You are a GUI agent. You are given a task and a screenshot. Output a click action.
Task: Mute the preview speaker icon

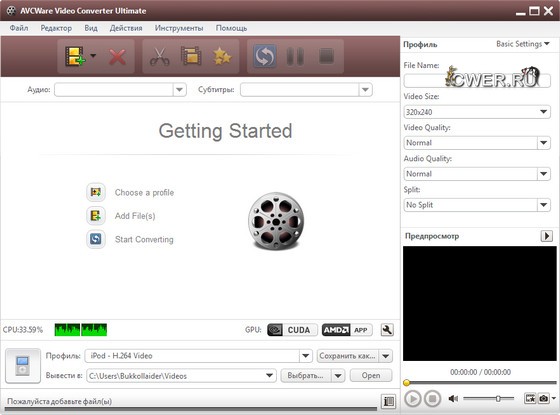(454, 398)
